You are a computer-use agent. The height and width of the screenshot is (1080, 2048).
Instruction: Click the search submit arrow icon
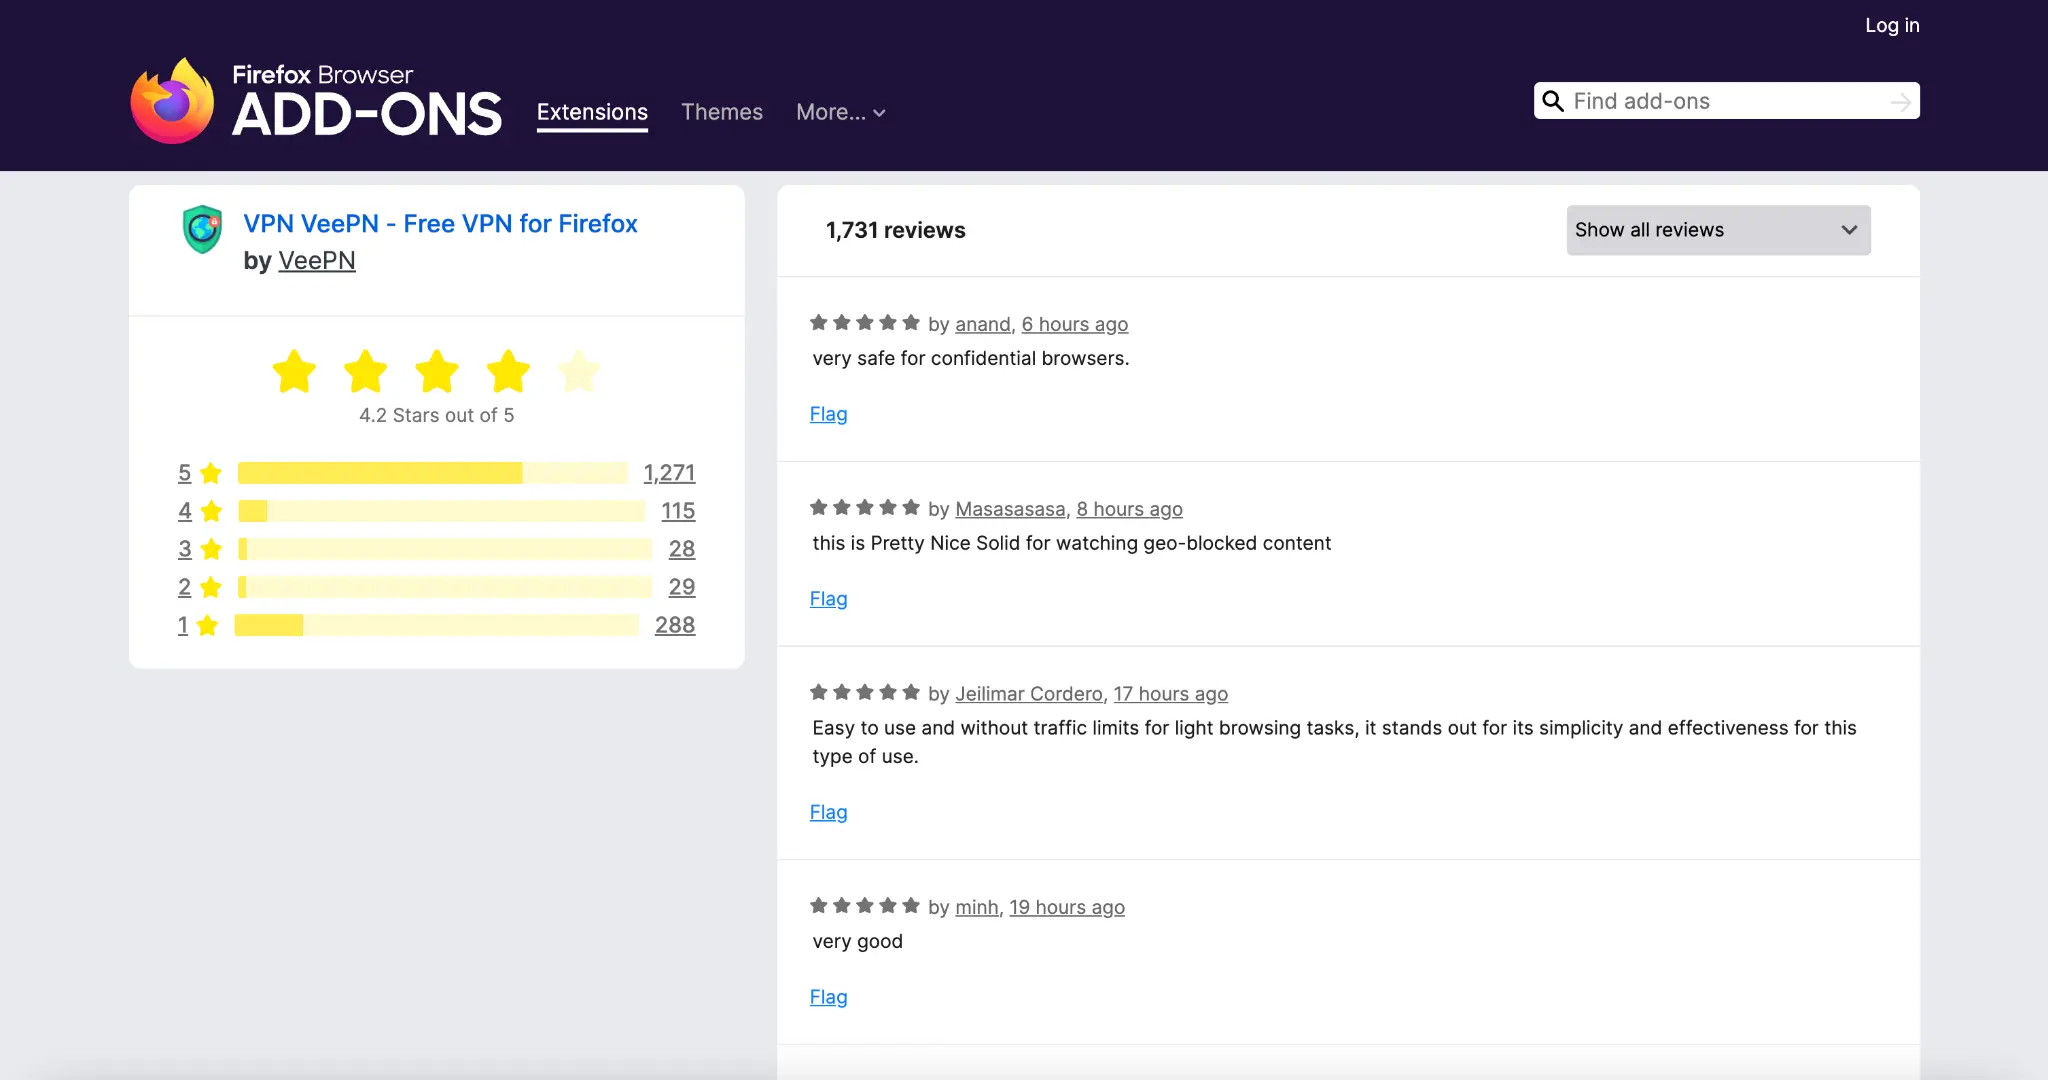click(1900, 101)
